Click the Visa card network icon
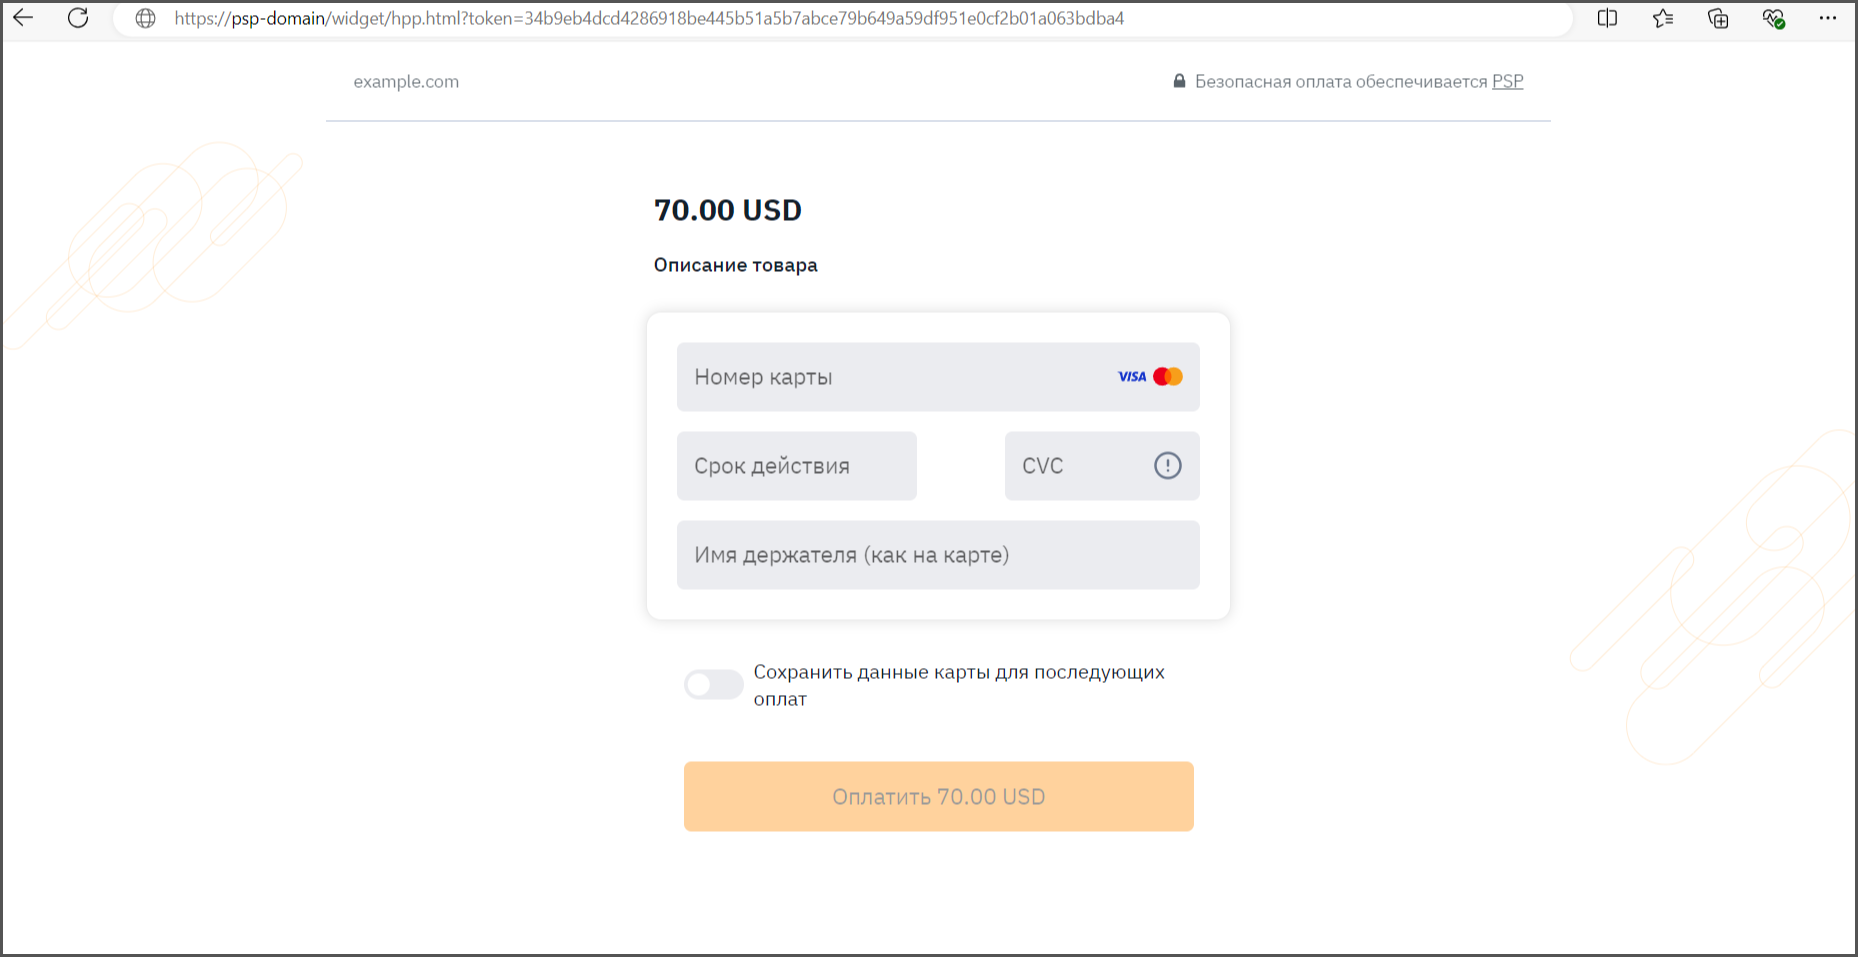1858x957 pixels. pos(1131,376)
